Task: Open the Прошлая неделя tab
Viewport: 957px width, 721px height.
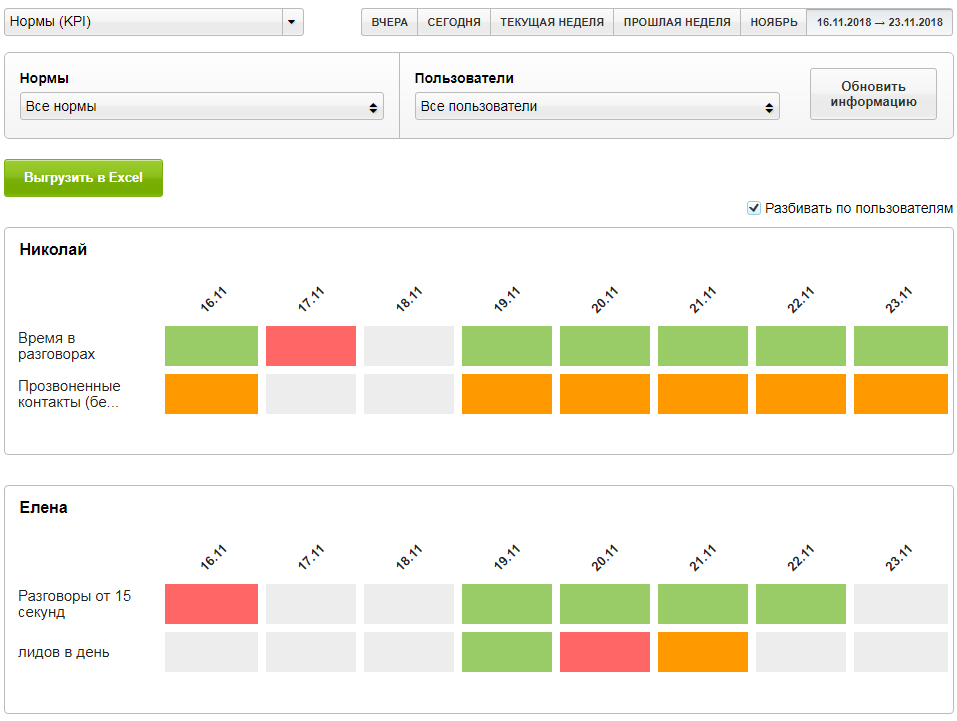Action: 677,22
